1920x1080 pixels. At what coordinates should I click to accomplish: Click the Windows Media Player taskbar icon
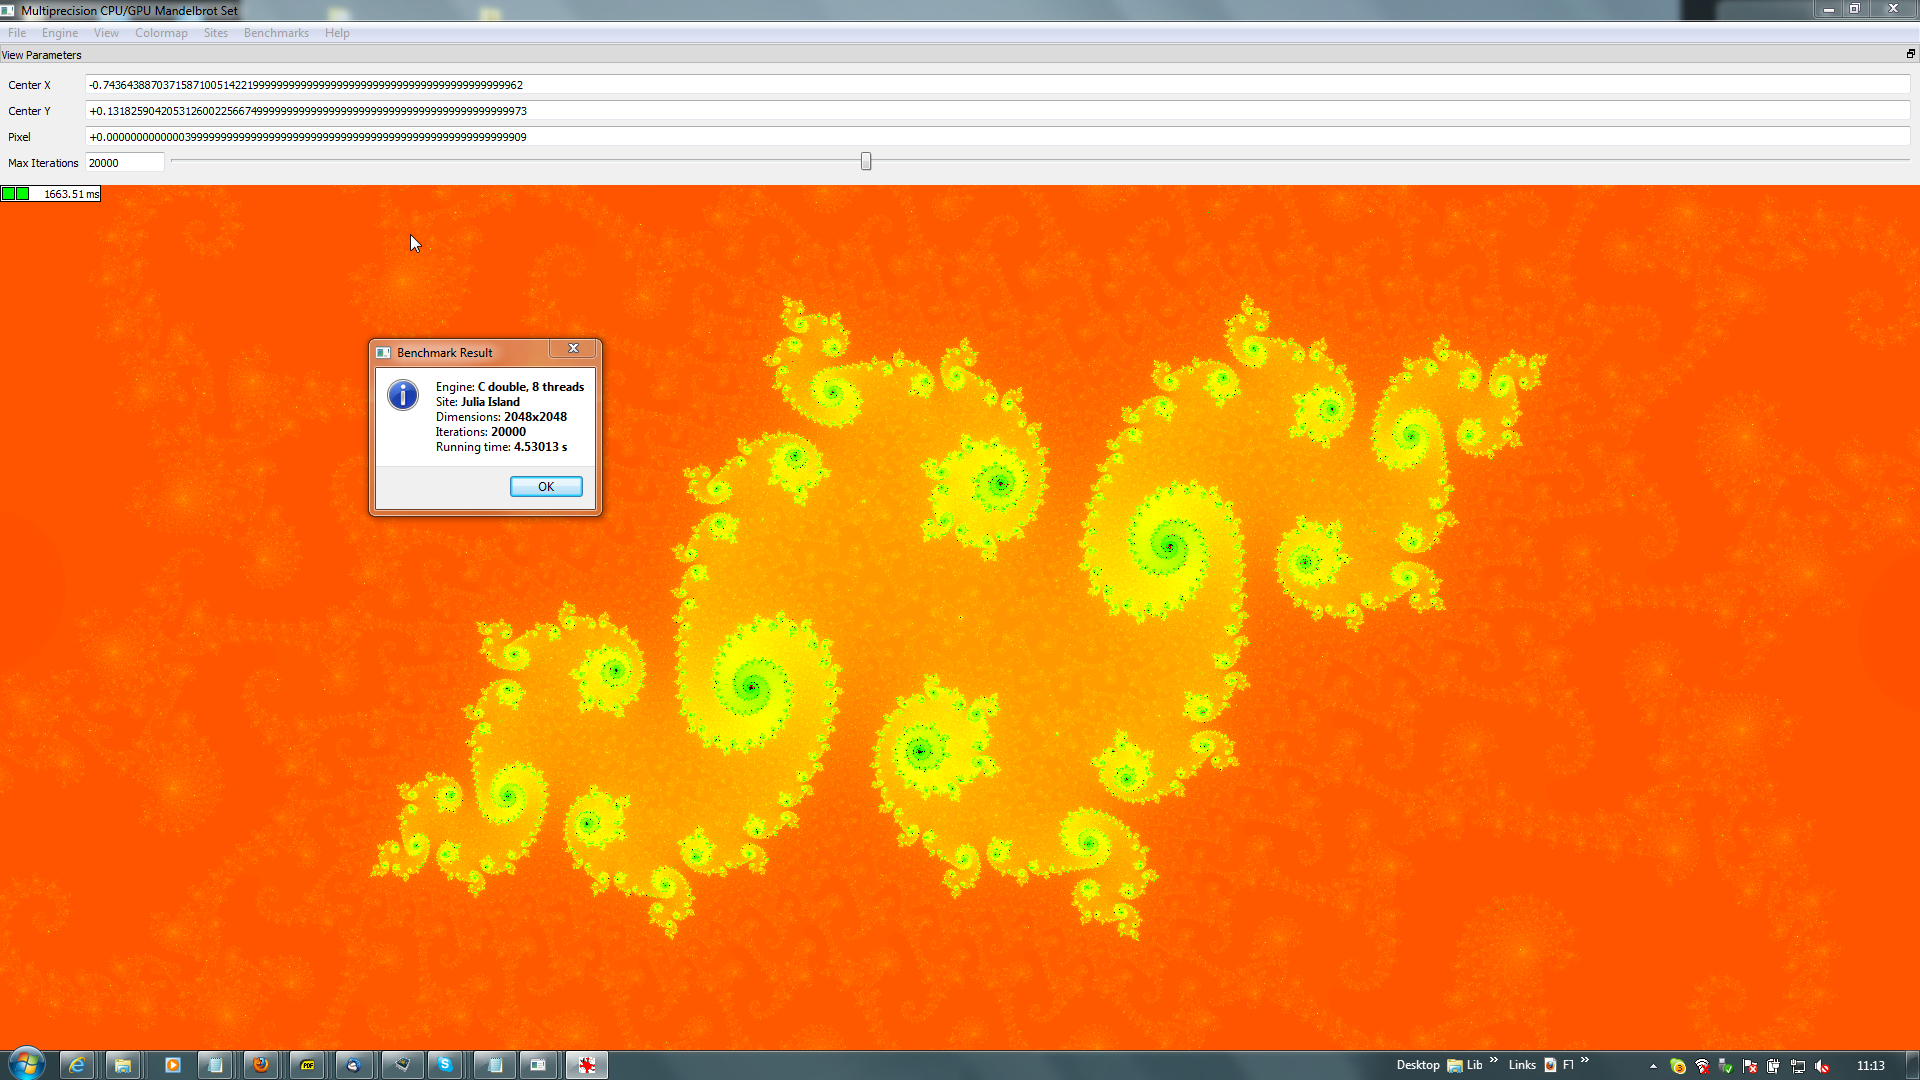172,1065
